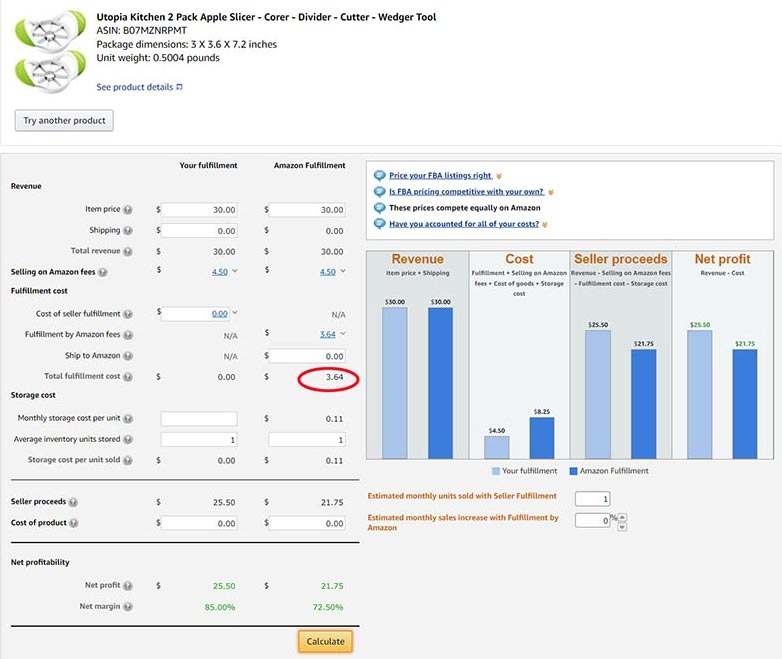This screenshot has width=782, height=659.
Task: Click the light blue Your fulfillment legend swatch
Action: coord(496,471)
